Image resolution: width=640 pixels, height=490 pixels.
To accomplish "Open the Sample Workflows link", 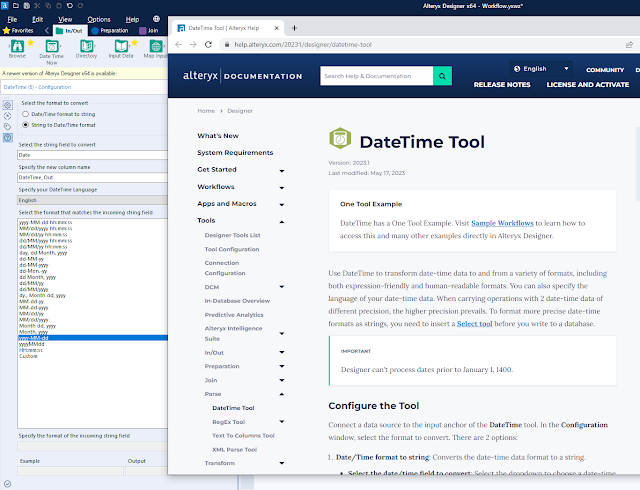I will tap(502, 223).
